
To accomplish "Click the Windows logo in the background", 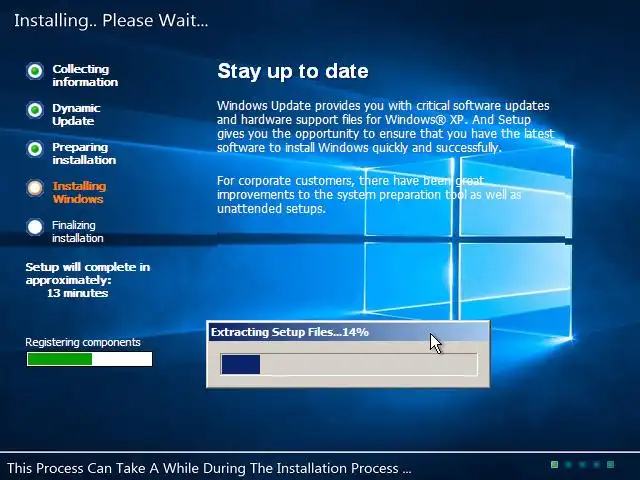I will tap(469, 241).
